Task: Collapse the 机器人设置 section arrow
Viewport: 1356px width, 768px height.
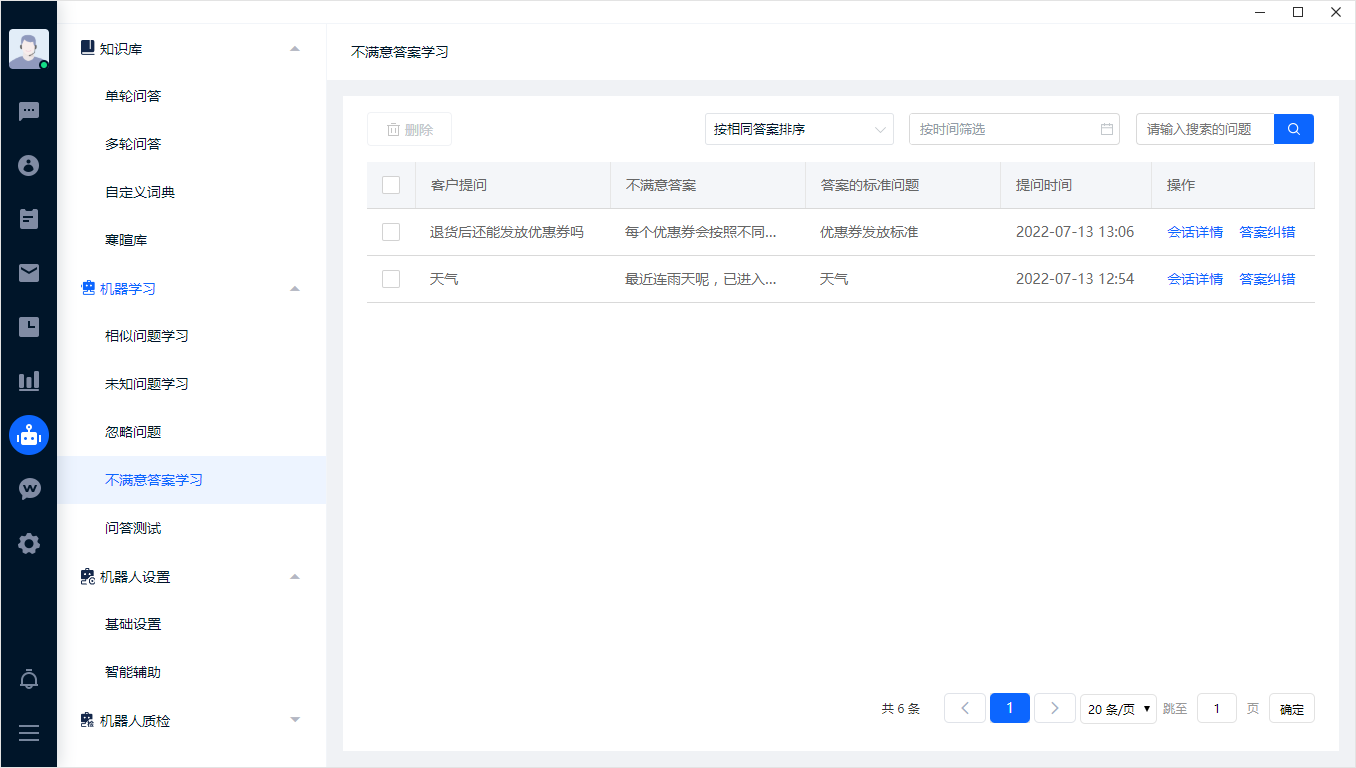Action: coord(295,576)
